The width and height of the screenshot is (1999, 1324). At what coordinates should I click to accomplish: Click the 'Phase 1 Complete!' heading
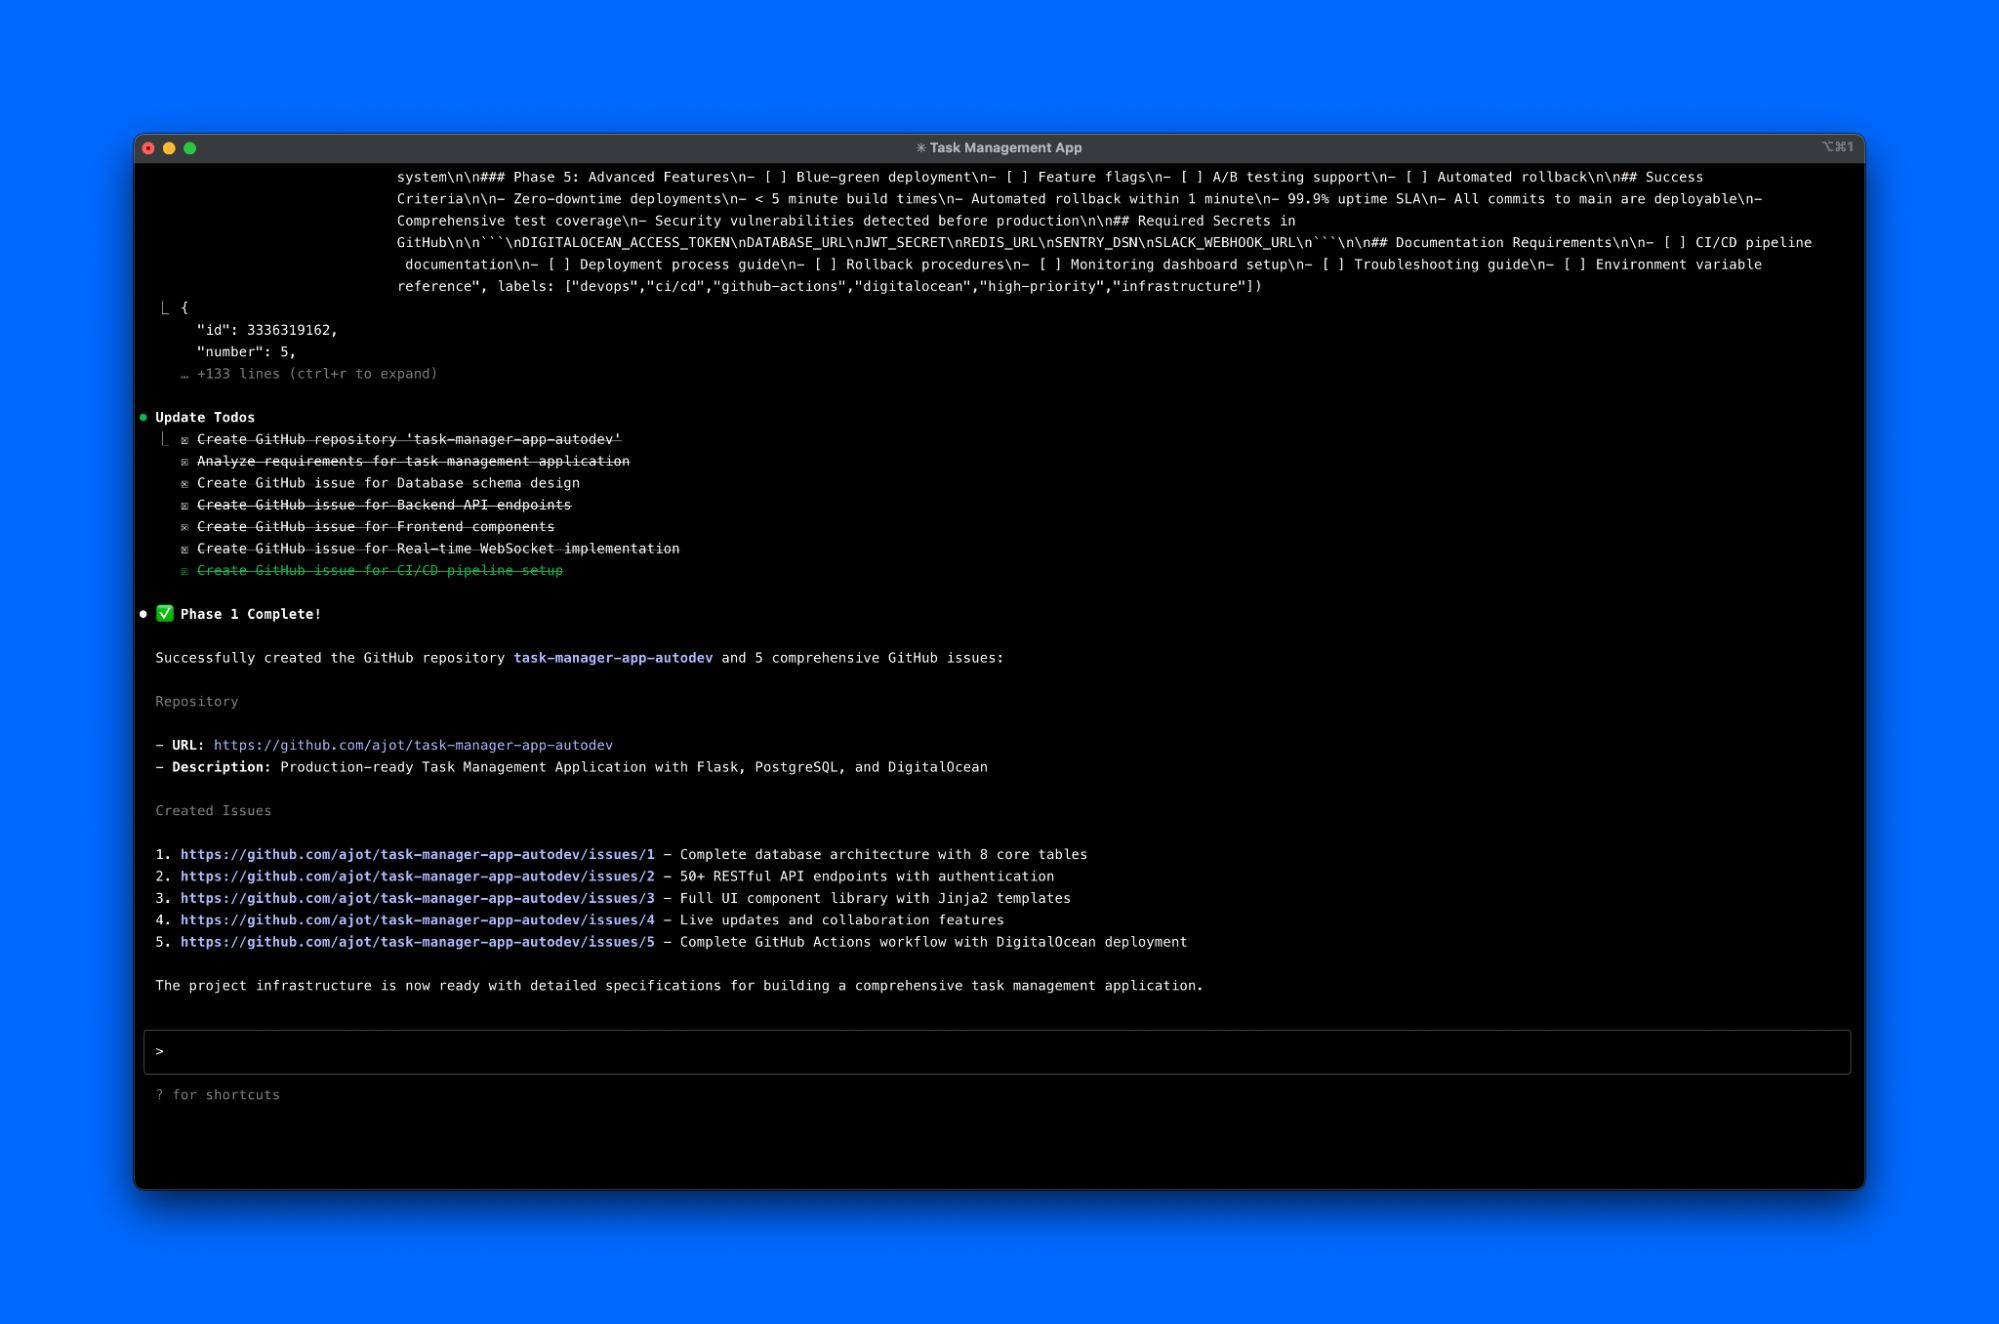250,614
